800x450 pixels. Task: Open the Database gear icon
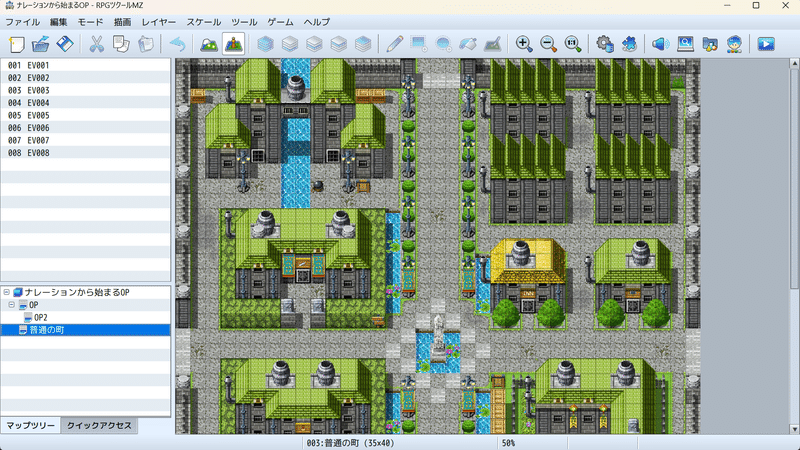pyautogui.click(x=605, y=44)
